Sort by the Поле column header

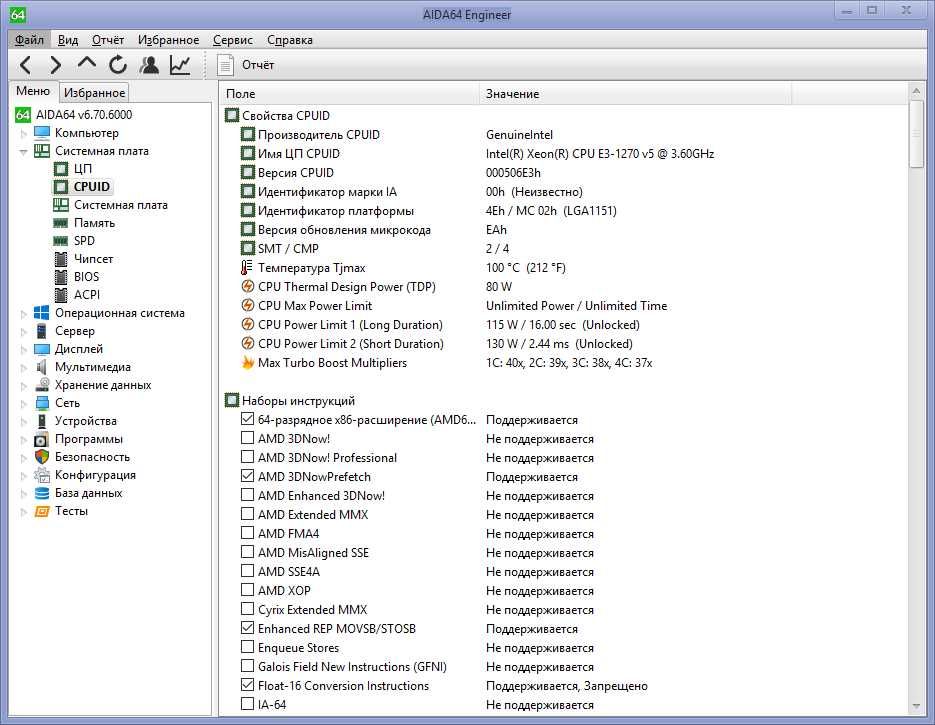tap(349, 94)
